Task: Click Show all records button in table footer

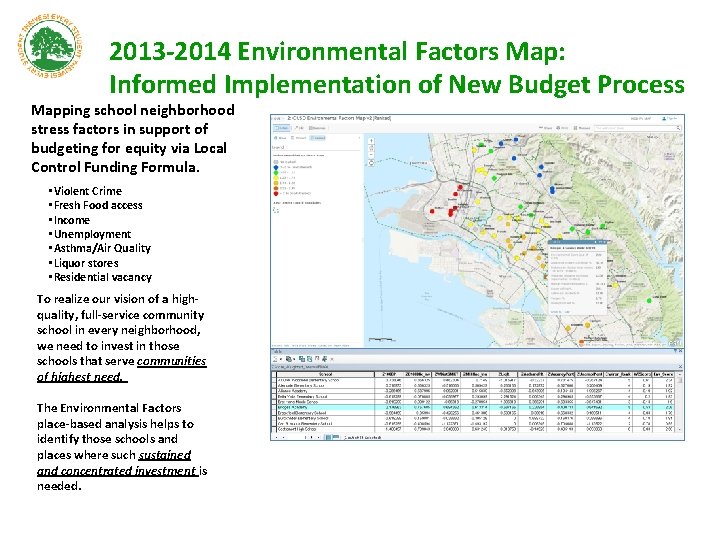Action: pos(328,438)
